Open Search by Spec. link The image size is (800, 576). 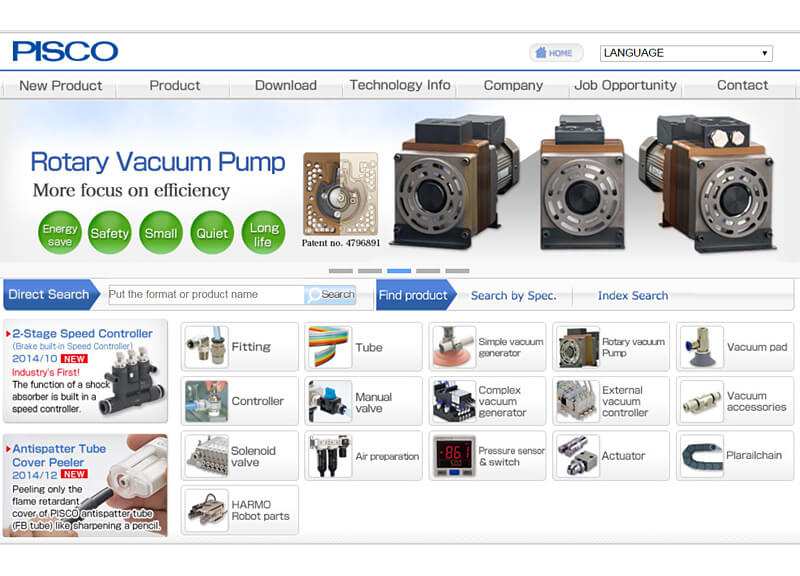tap(513, 295)
